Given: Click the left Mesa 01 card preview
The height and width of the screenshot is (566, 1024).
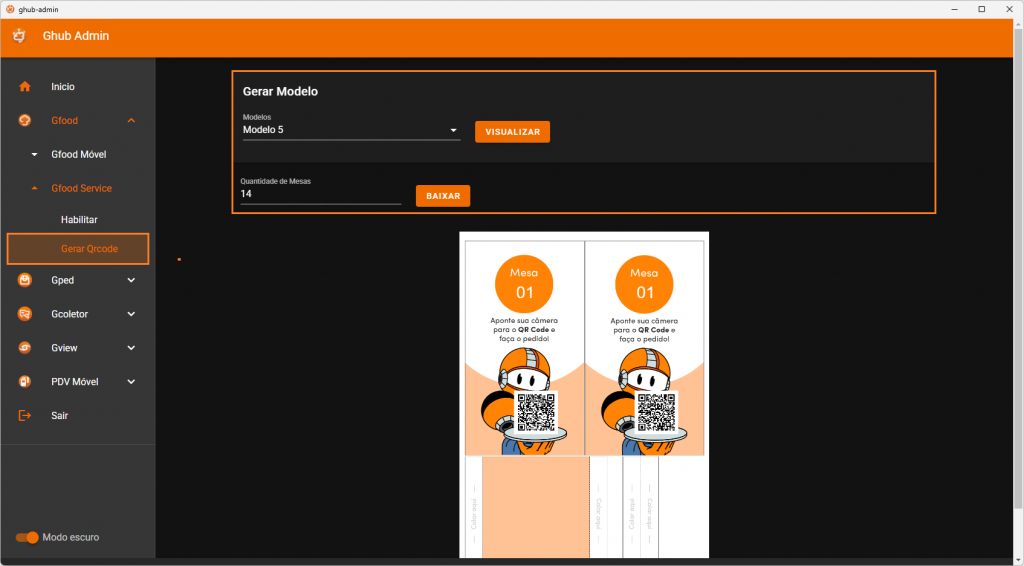Looking at the screenshot, I should point(524,348).
